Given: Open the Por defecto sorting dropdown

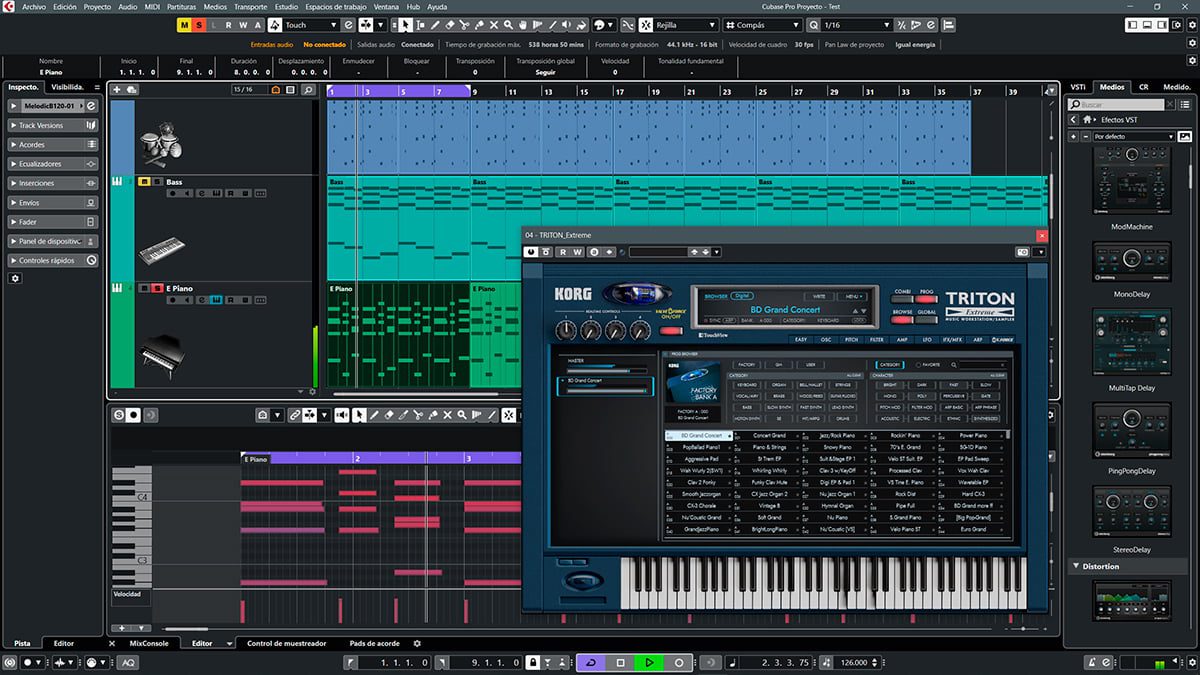Looking at the screenshot, I should pyautogui.click(x=1134, y=136).
